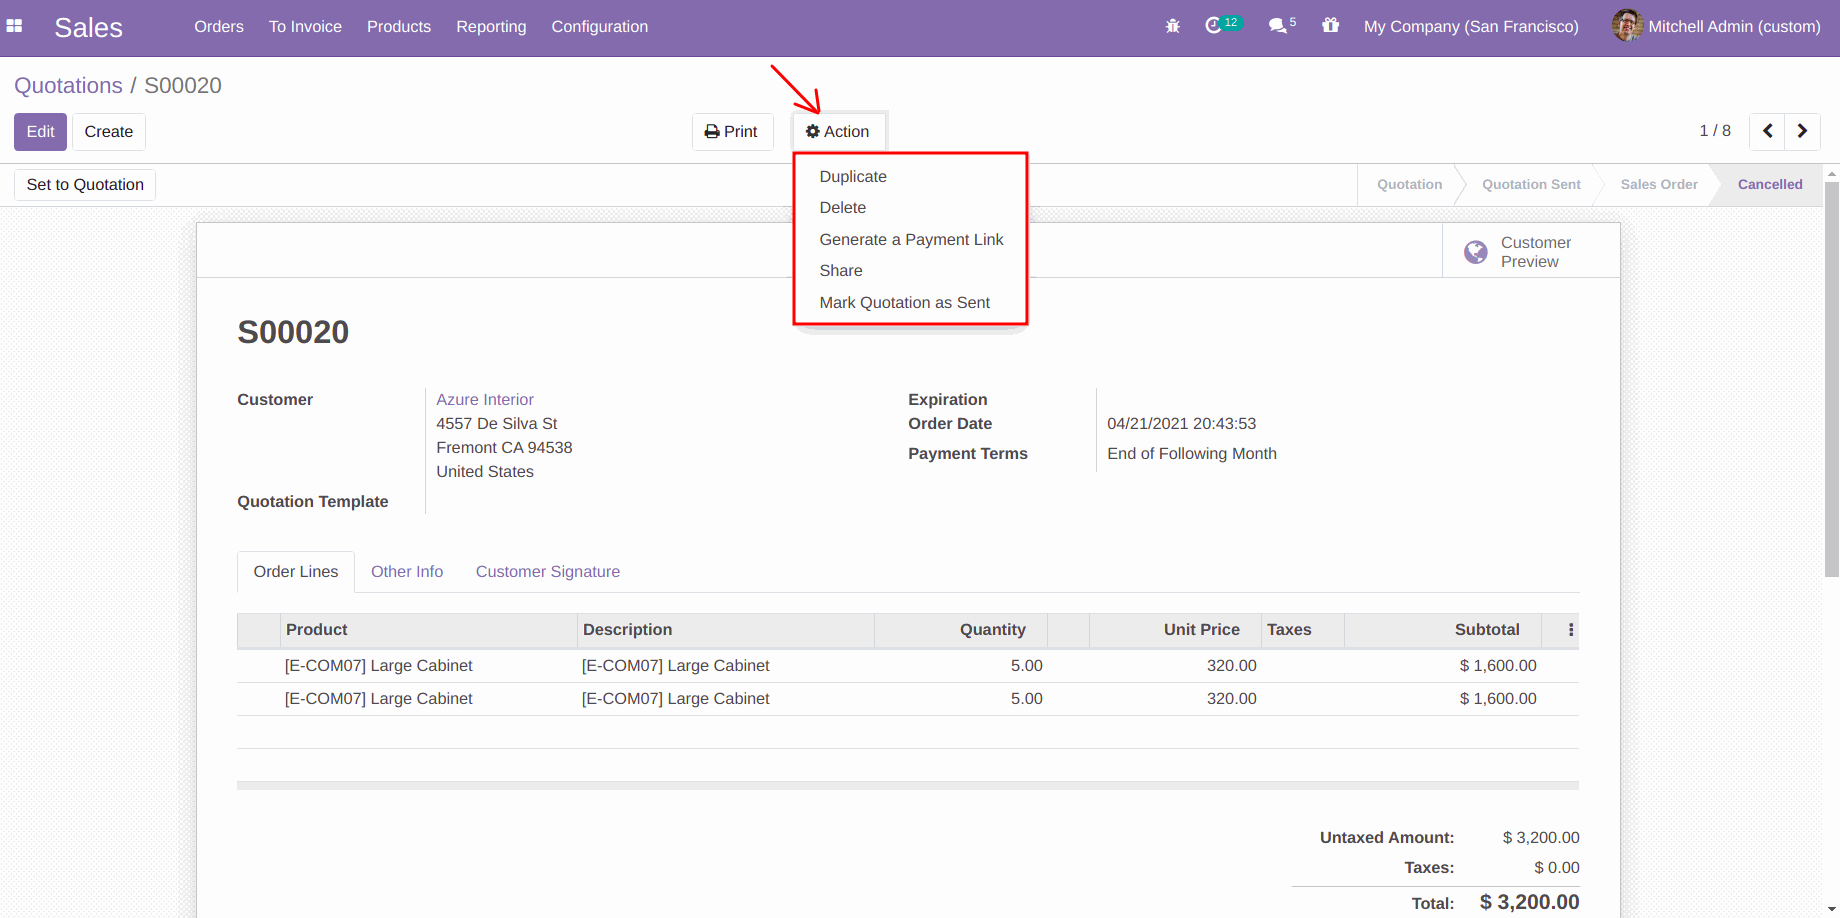Click the Customer Preview globe icon
This screenshot has width=1840, height=918.
click(x=1475, y=252)
